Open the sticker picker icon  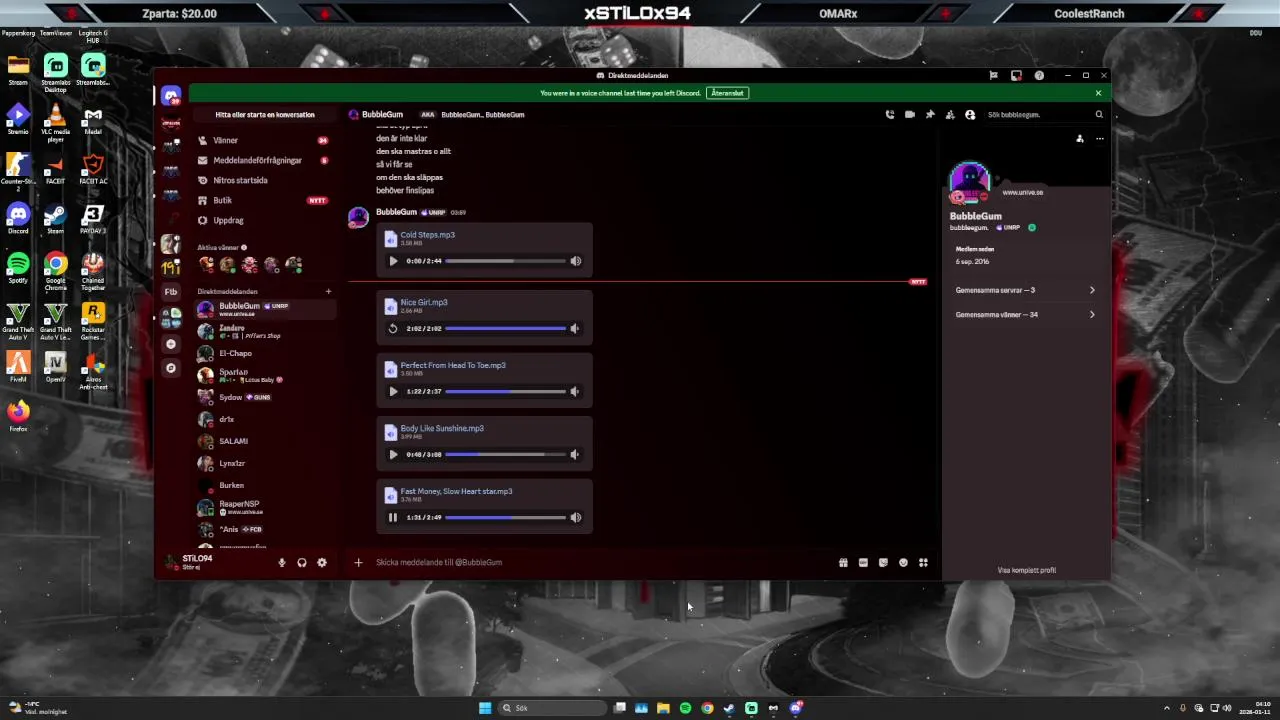[x=883, y=563]
